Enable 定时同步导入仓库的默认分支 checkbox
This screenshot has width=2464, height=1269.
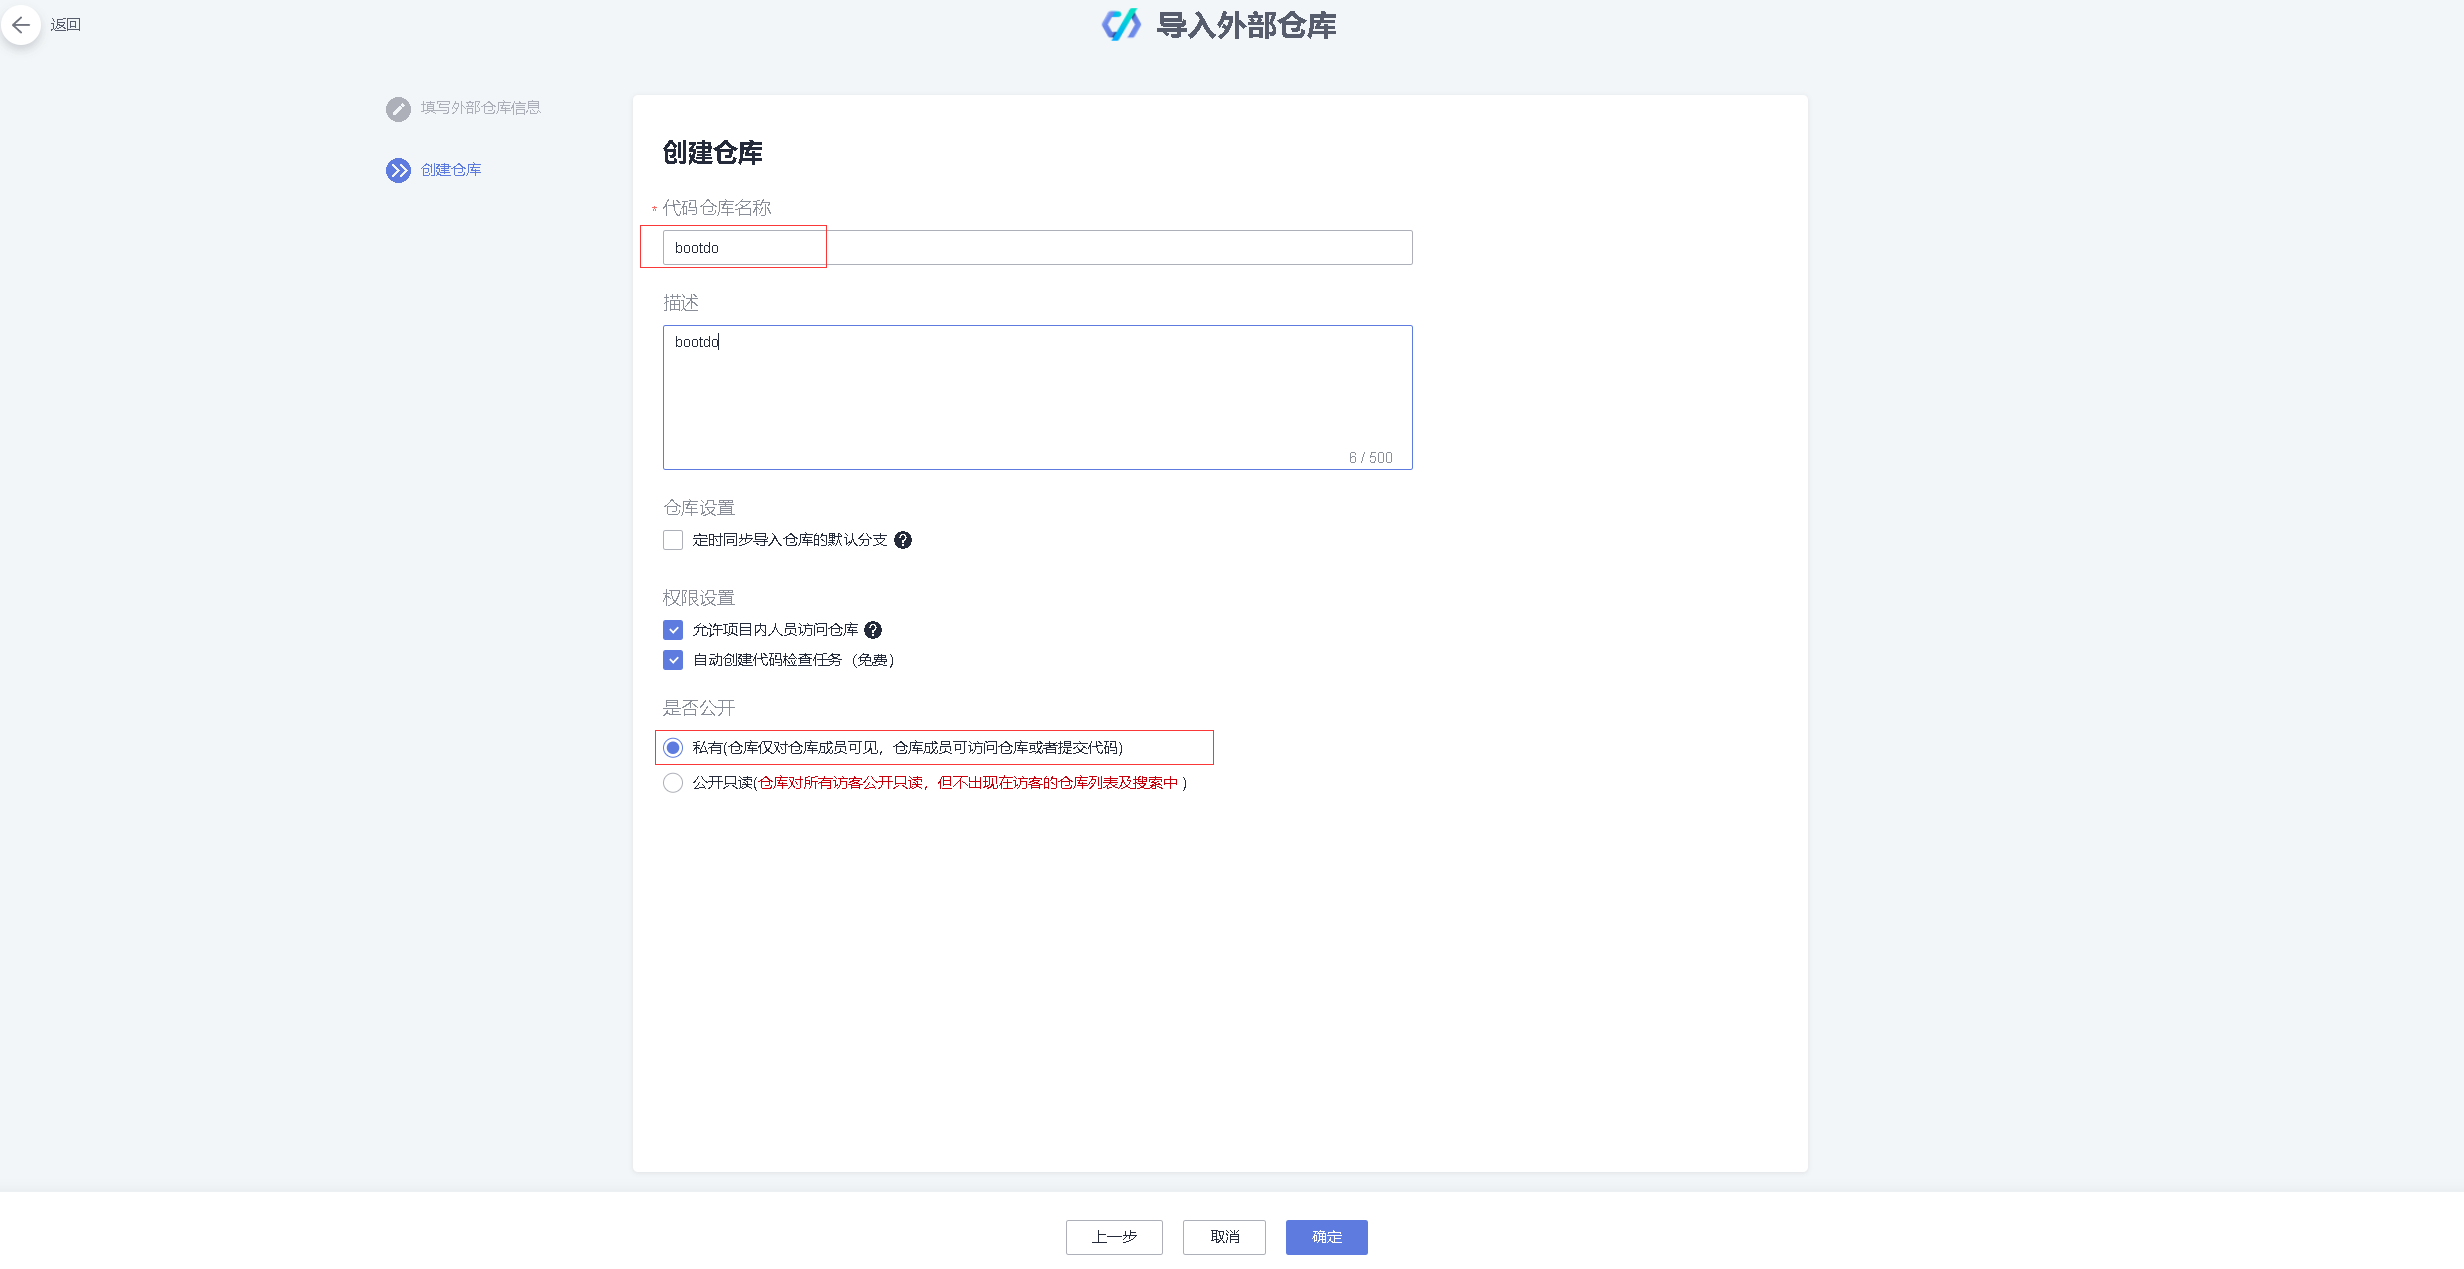click(672, 539)
